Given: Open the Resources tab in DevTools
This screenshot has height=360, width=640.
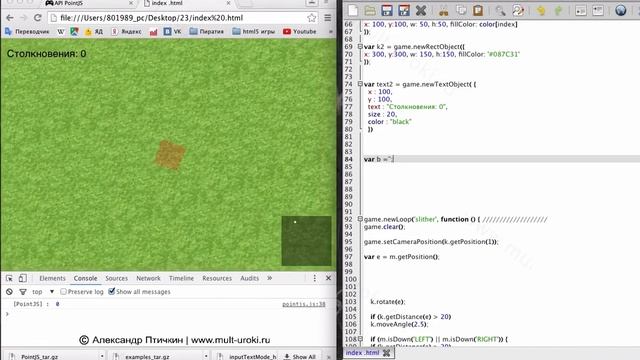Looking at the screenshot, I should click(217, 278).
